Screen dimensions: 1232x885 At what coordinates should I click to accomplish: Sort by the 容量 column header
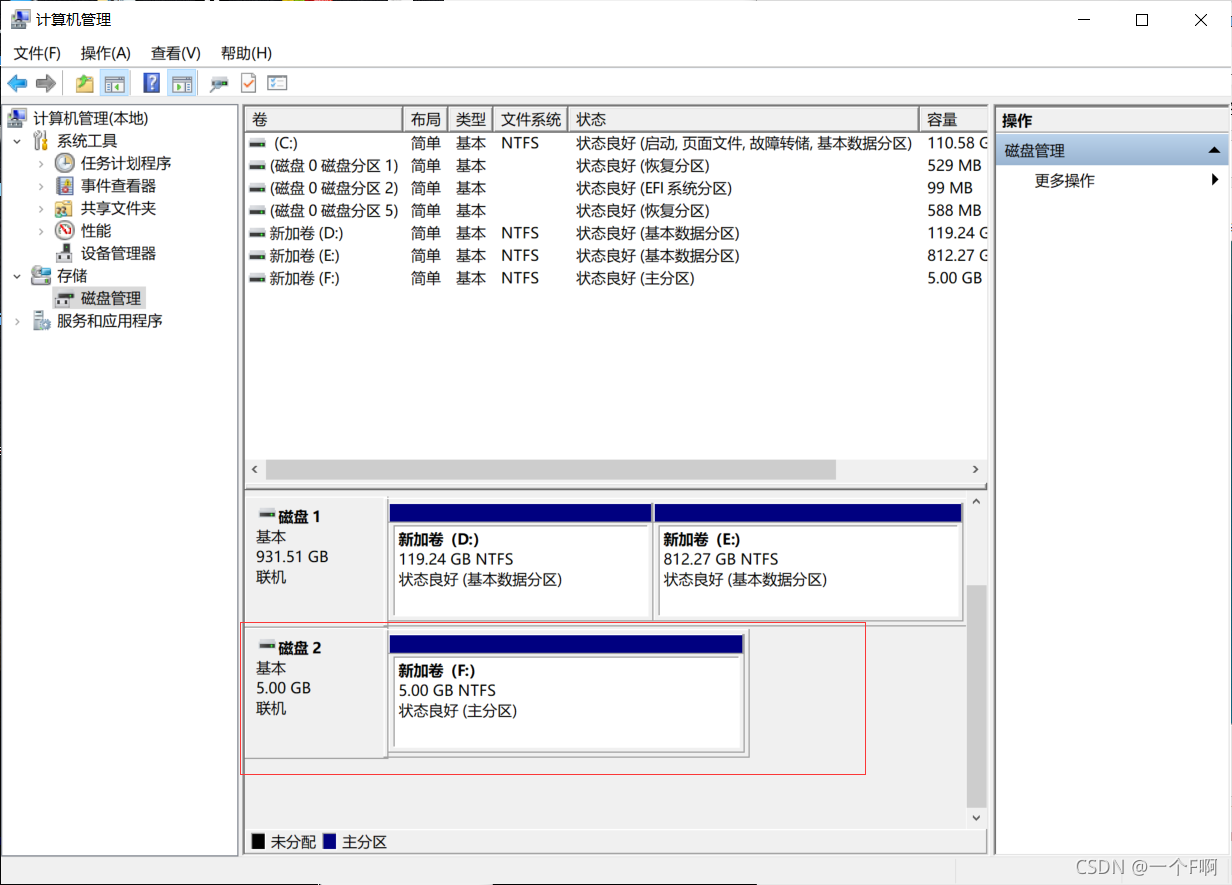(x=954, y=119)
